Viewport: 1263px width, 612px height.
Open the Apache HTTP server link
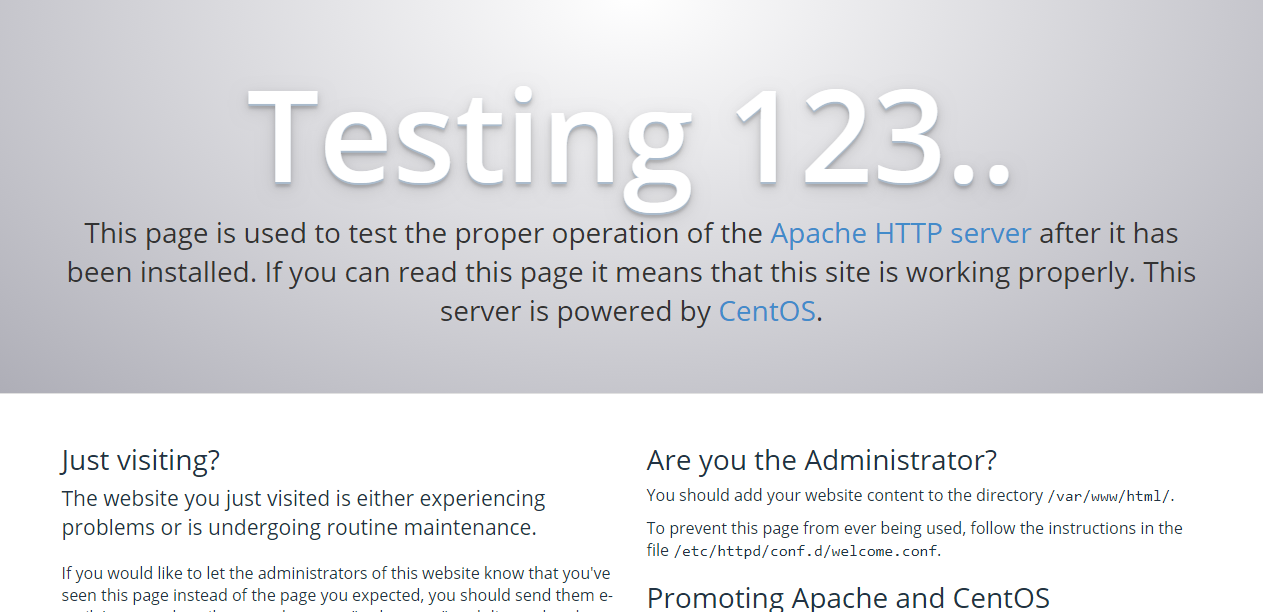(x=900, y=234)
